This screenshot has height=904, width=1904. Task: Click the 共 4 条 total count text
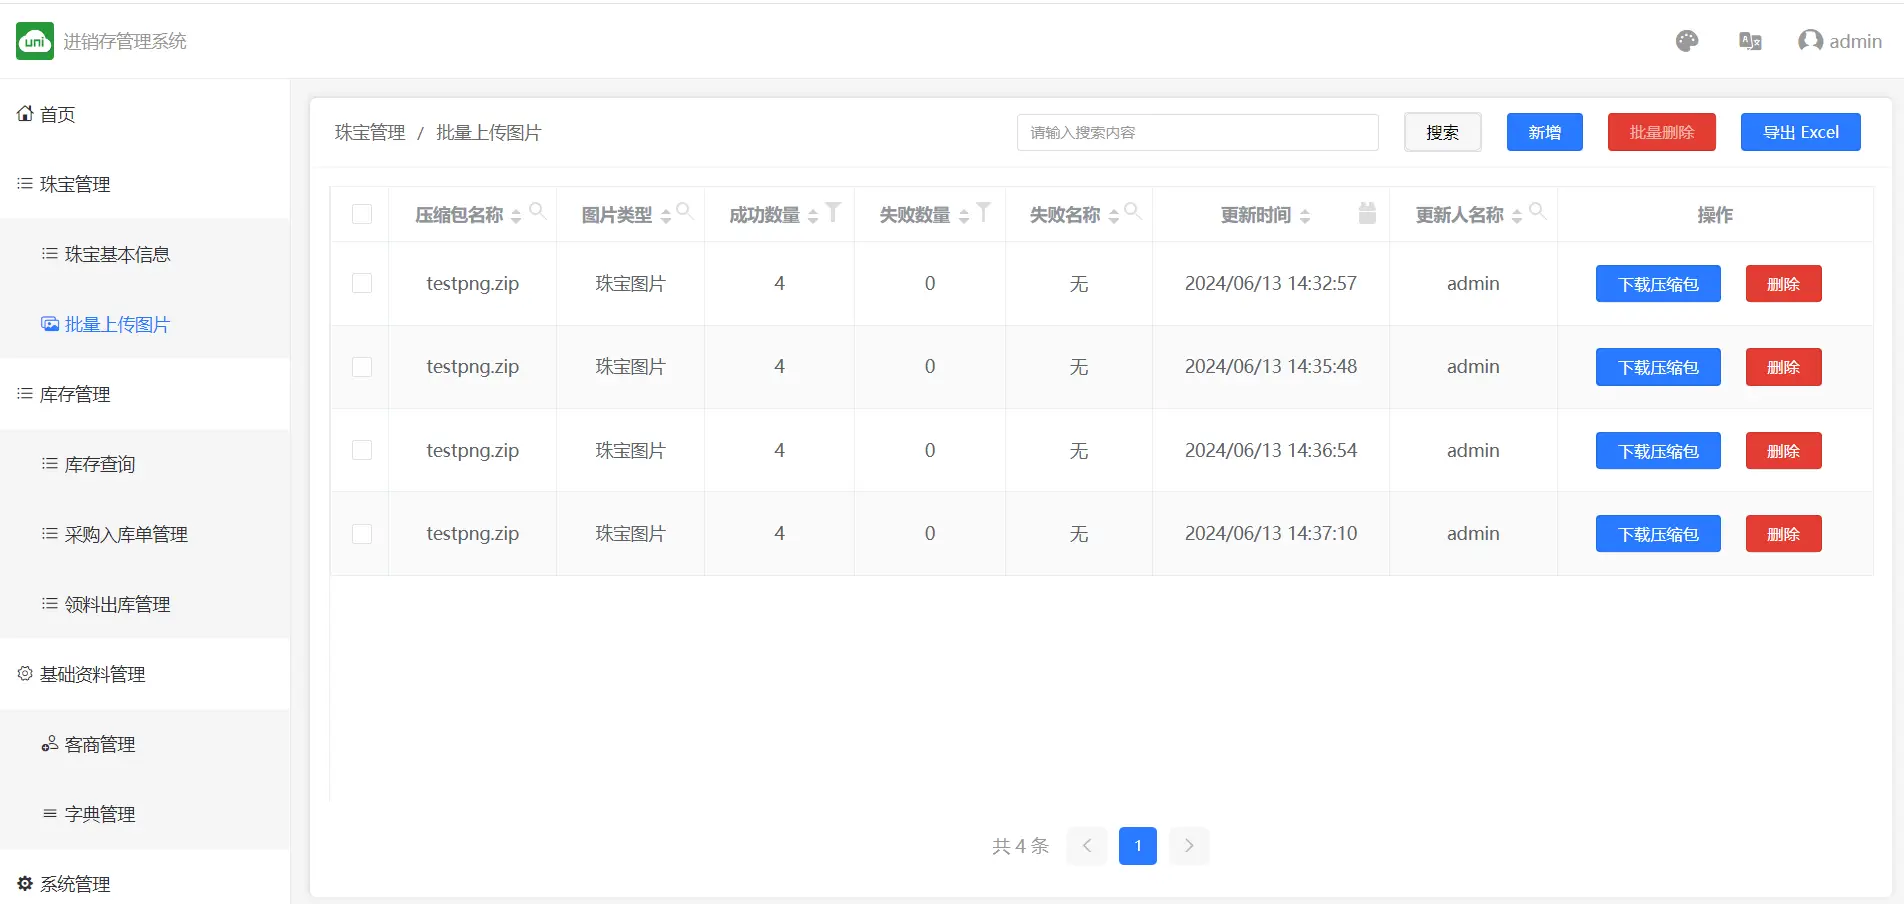pos(1020,846)
